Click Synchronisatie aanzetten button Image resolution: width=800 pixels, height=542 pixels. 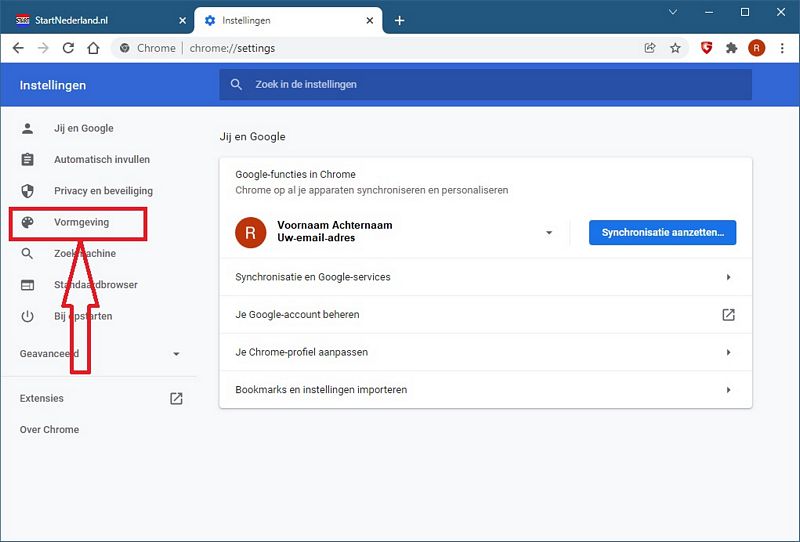click(662, 233)
